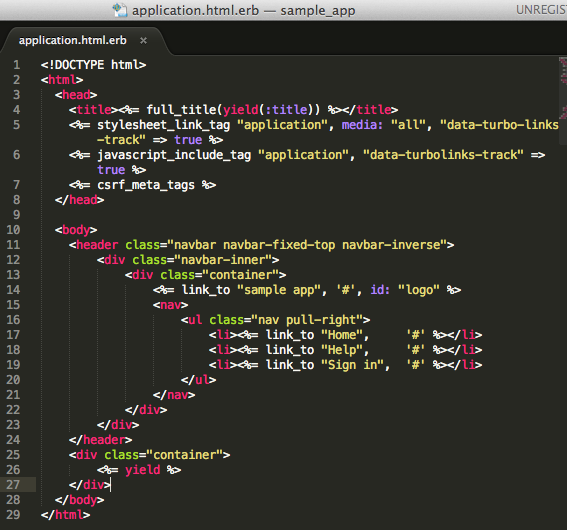Click the full_title helper call text

pyautogui.click(x=233, y=110)
